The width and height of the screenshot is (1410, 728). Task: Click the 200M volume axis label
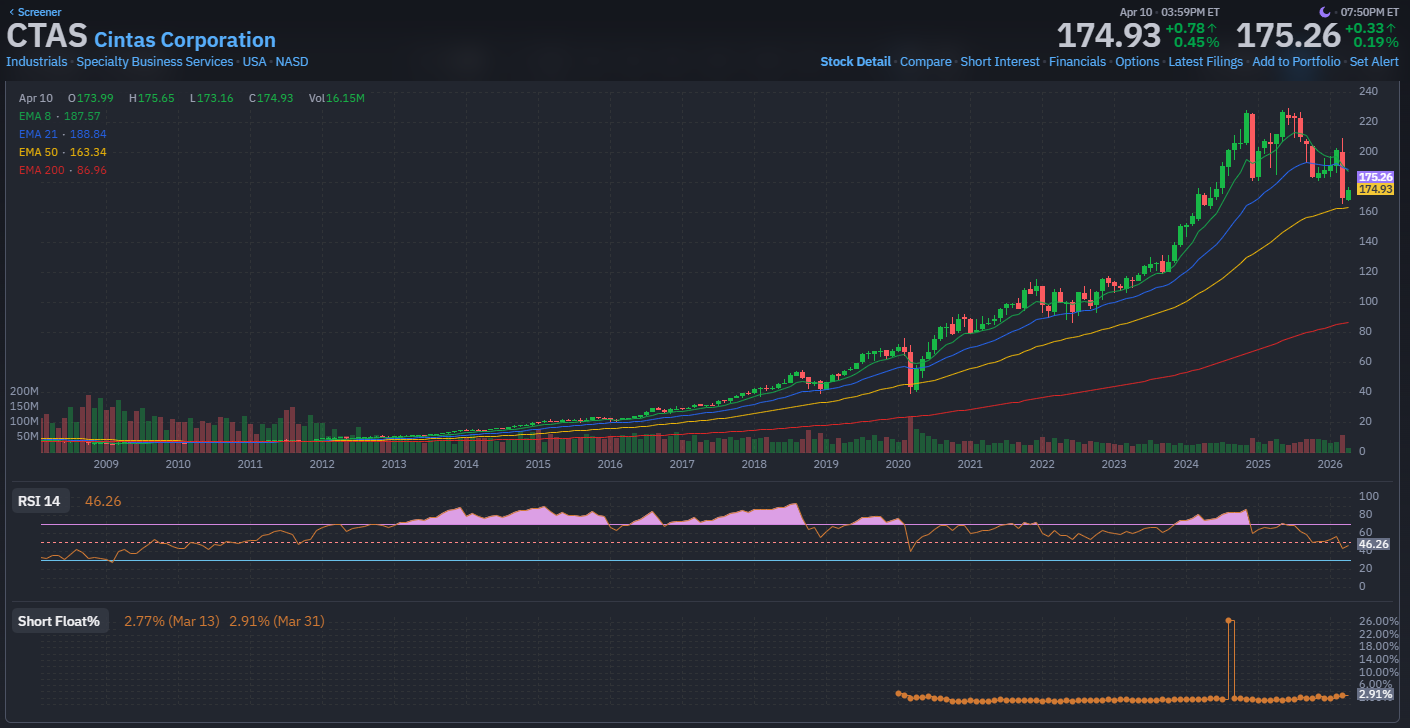coord(24,391)
